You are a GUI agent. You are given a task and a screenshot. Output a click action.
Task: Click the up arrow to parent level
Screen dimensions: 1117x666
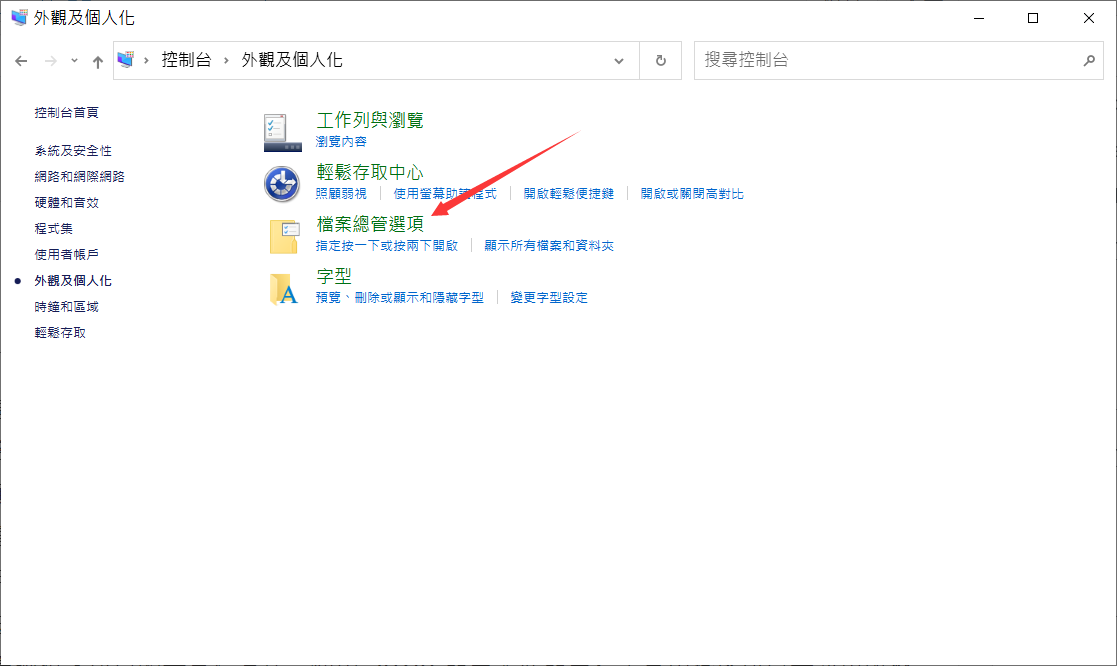(97, 61)
